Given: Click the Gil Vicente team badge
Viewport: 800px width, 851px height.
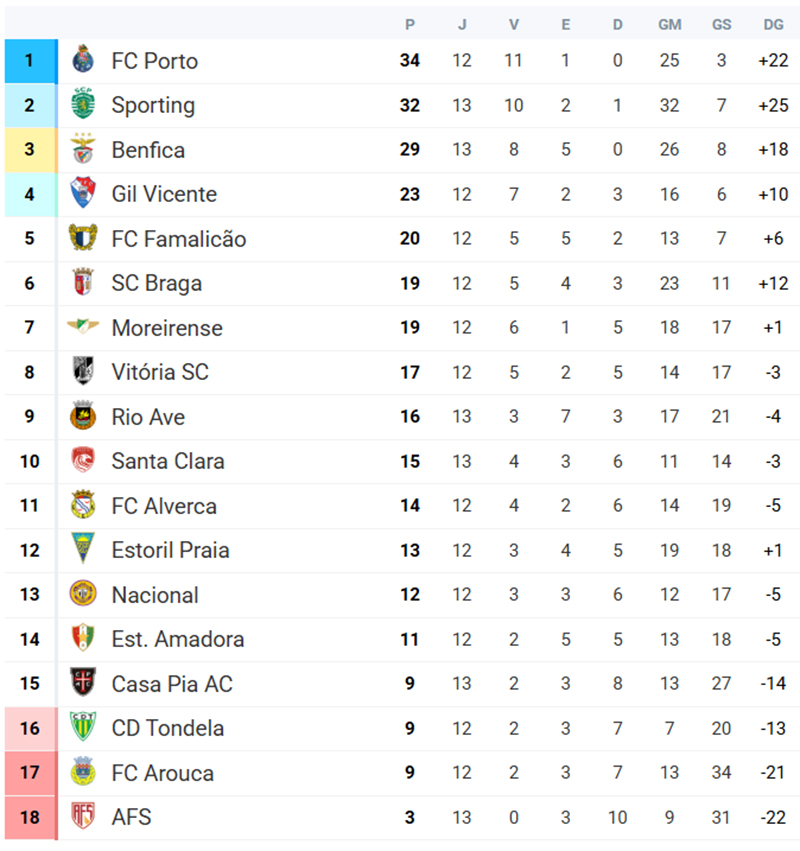Looking at the screenshot, I should [83, 194].
